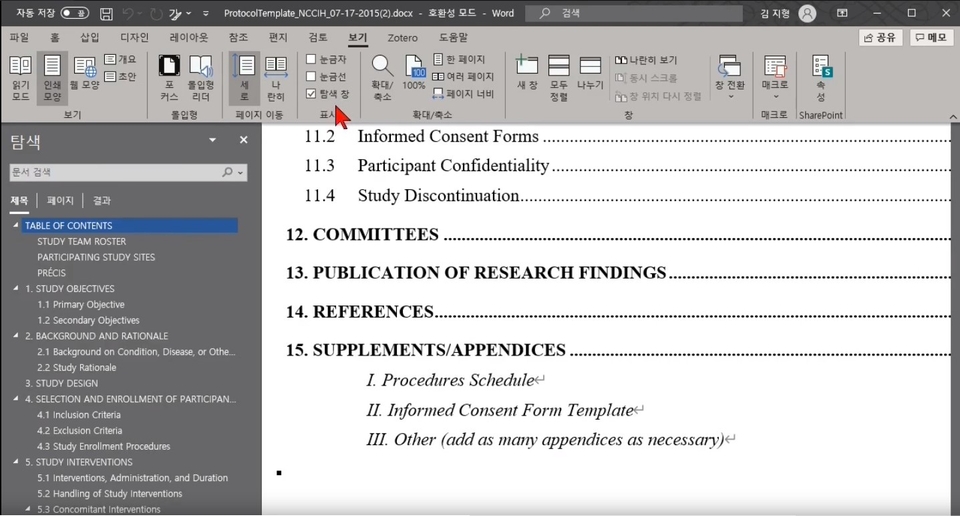The height and width of the screenshot is (516, 960).
Task: Open the Zotero tab
Action: pos(402,37)
